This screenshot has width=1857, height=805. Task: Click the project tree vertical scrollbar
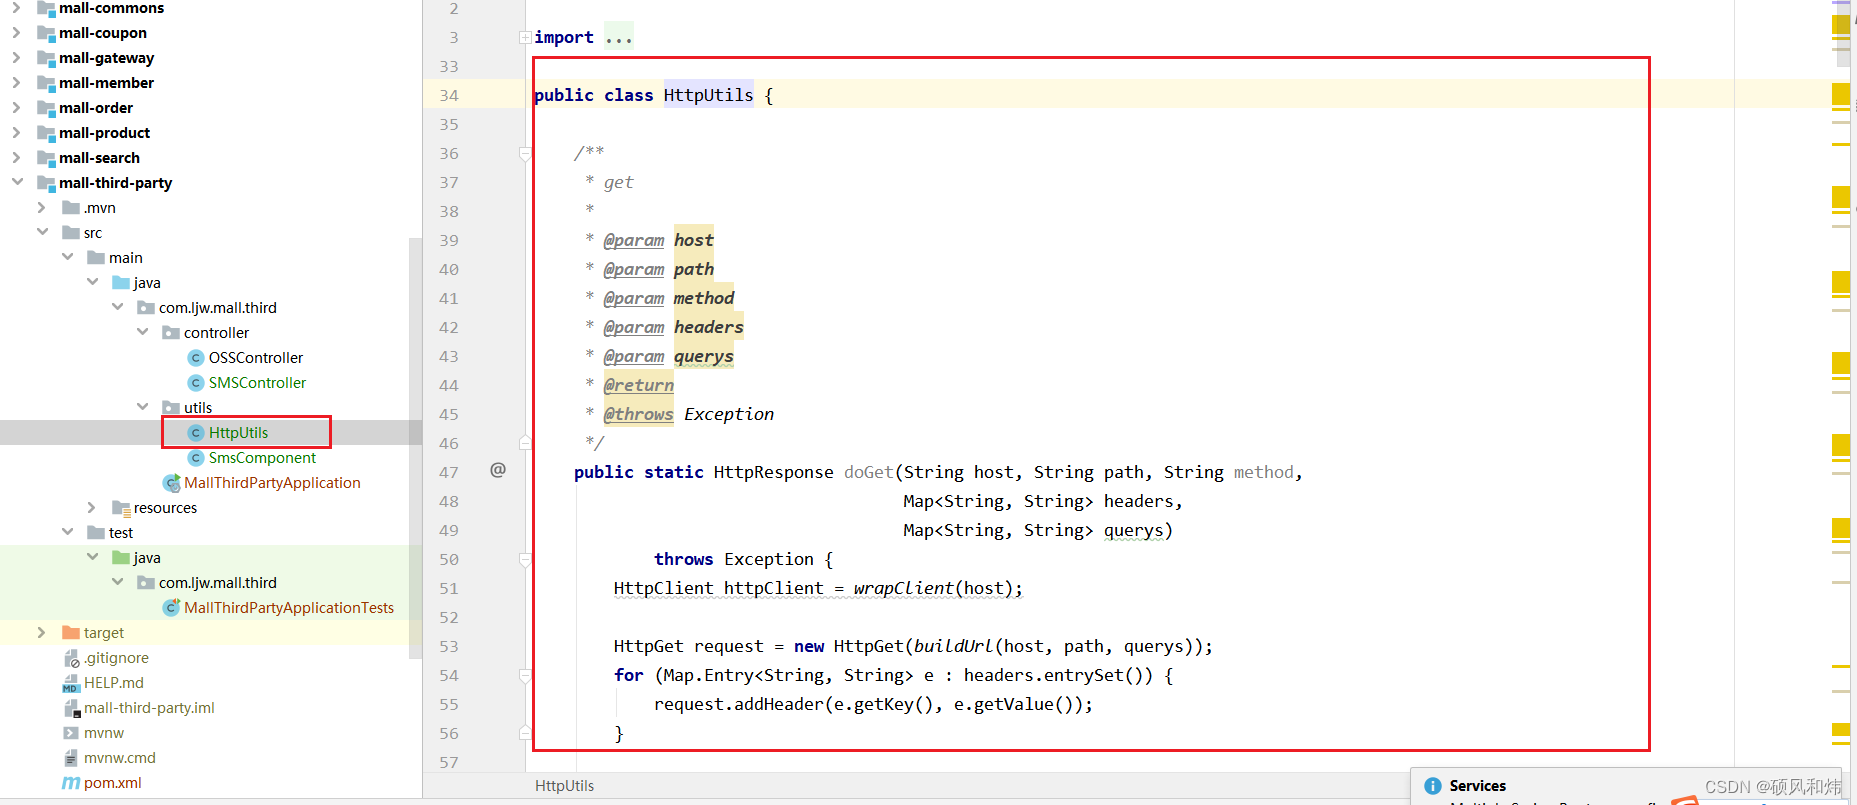click(415, 448)
